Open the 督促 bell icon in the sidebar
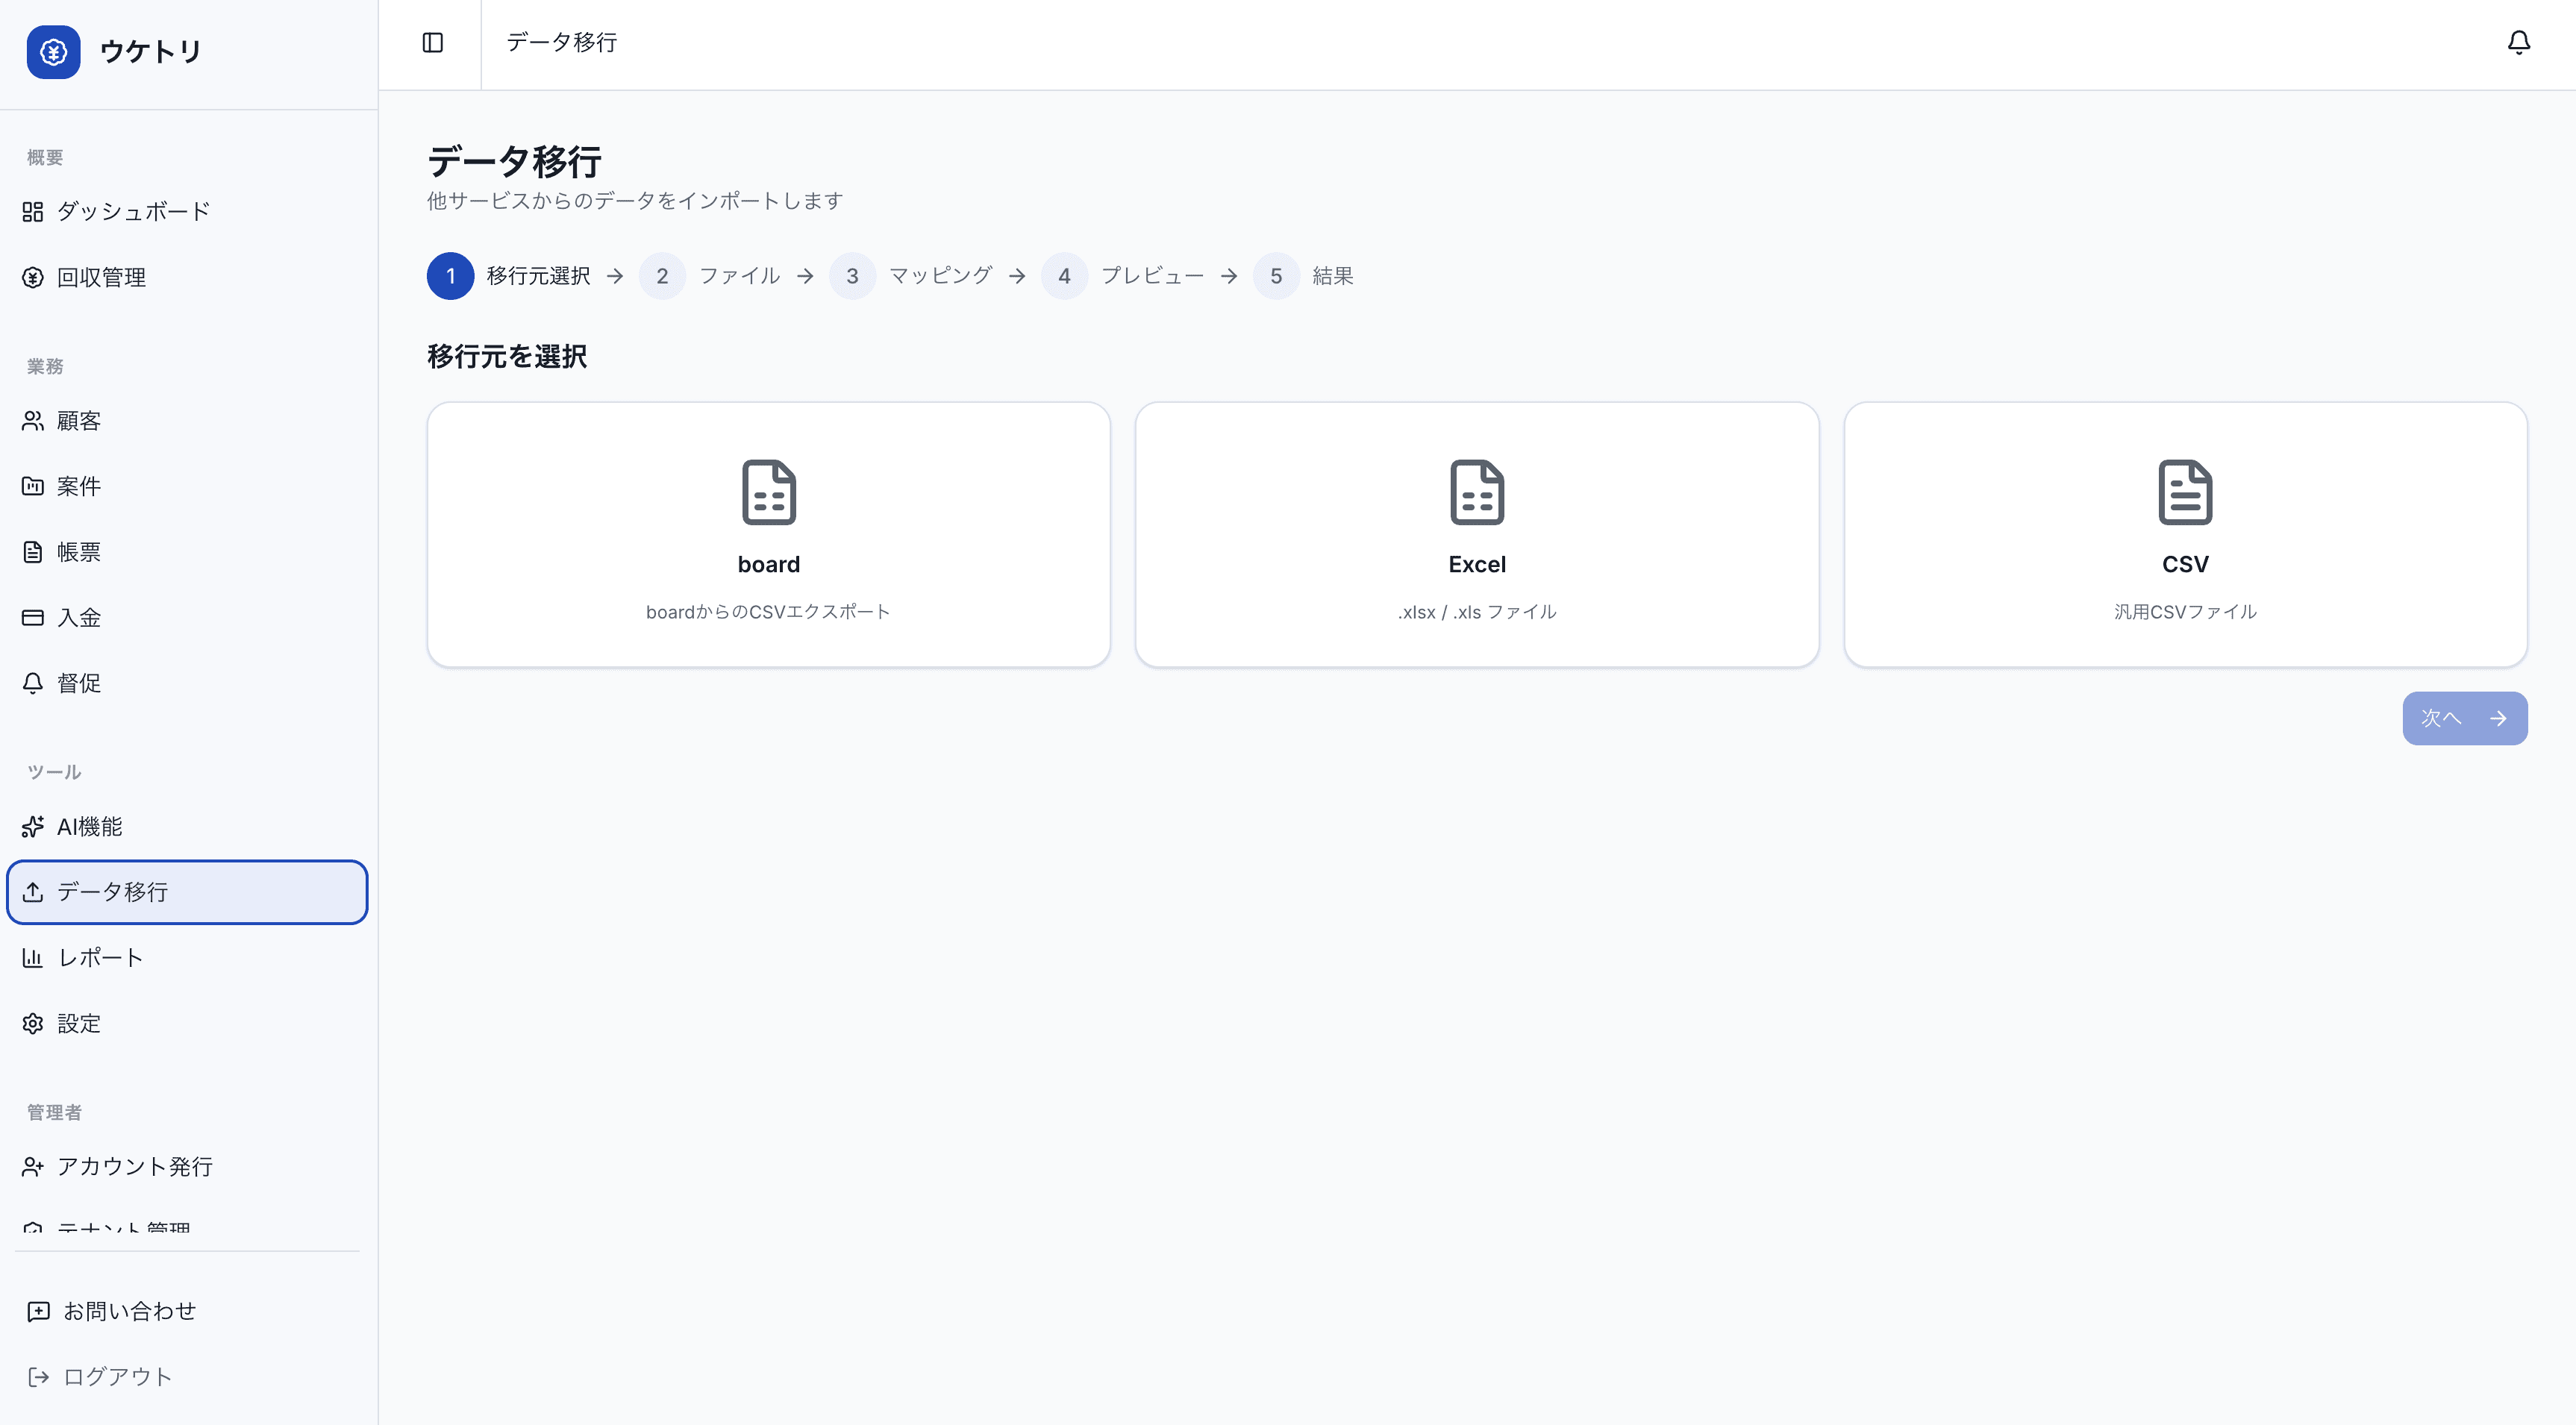The image size is (2576, 1425). coord(33,683)
